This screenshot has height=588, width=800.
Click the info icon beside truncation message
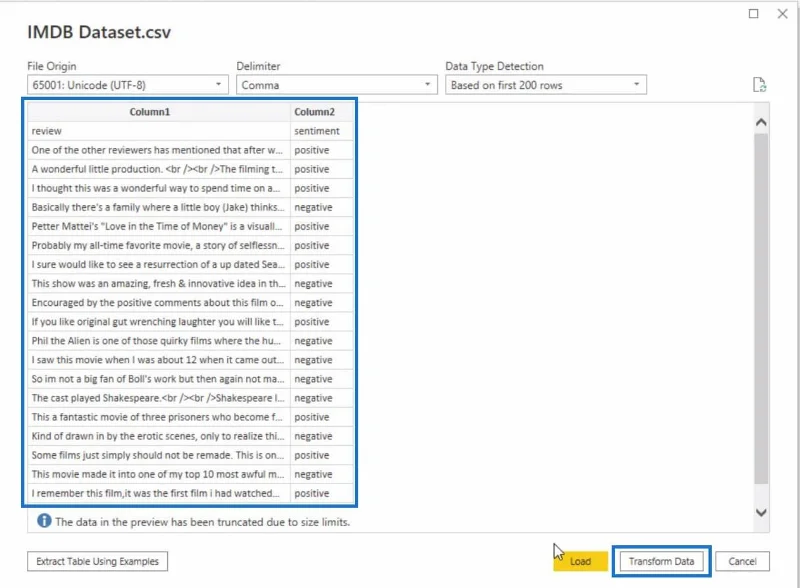[44, 521]
